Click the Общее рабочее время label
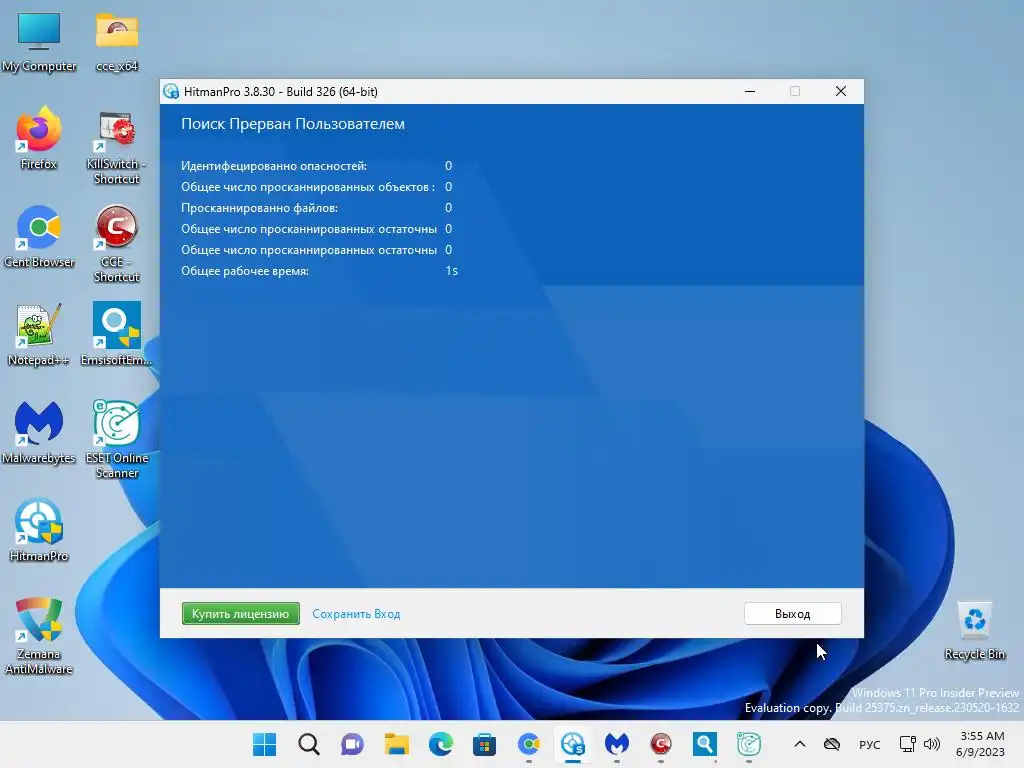The image size is (1024, 768). 245,270
